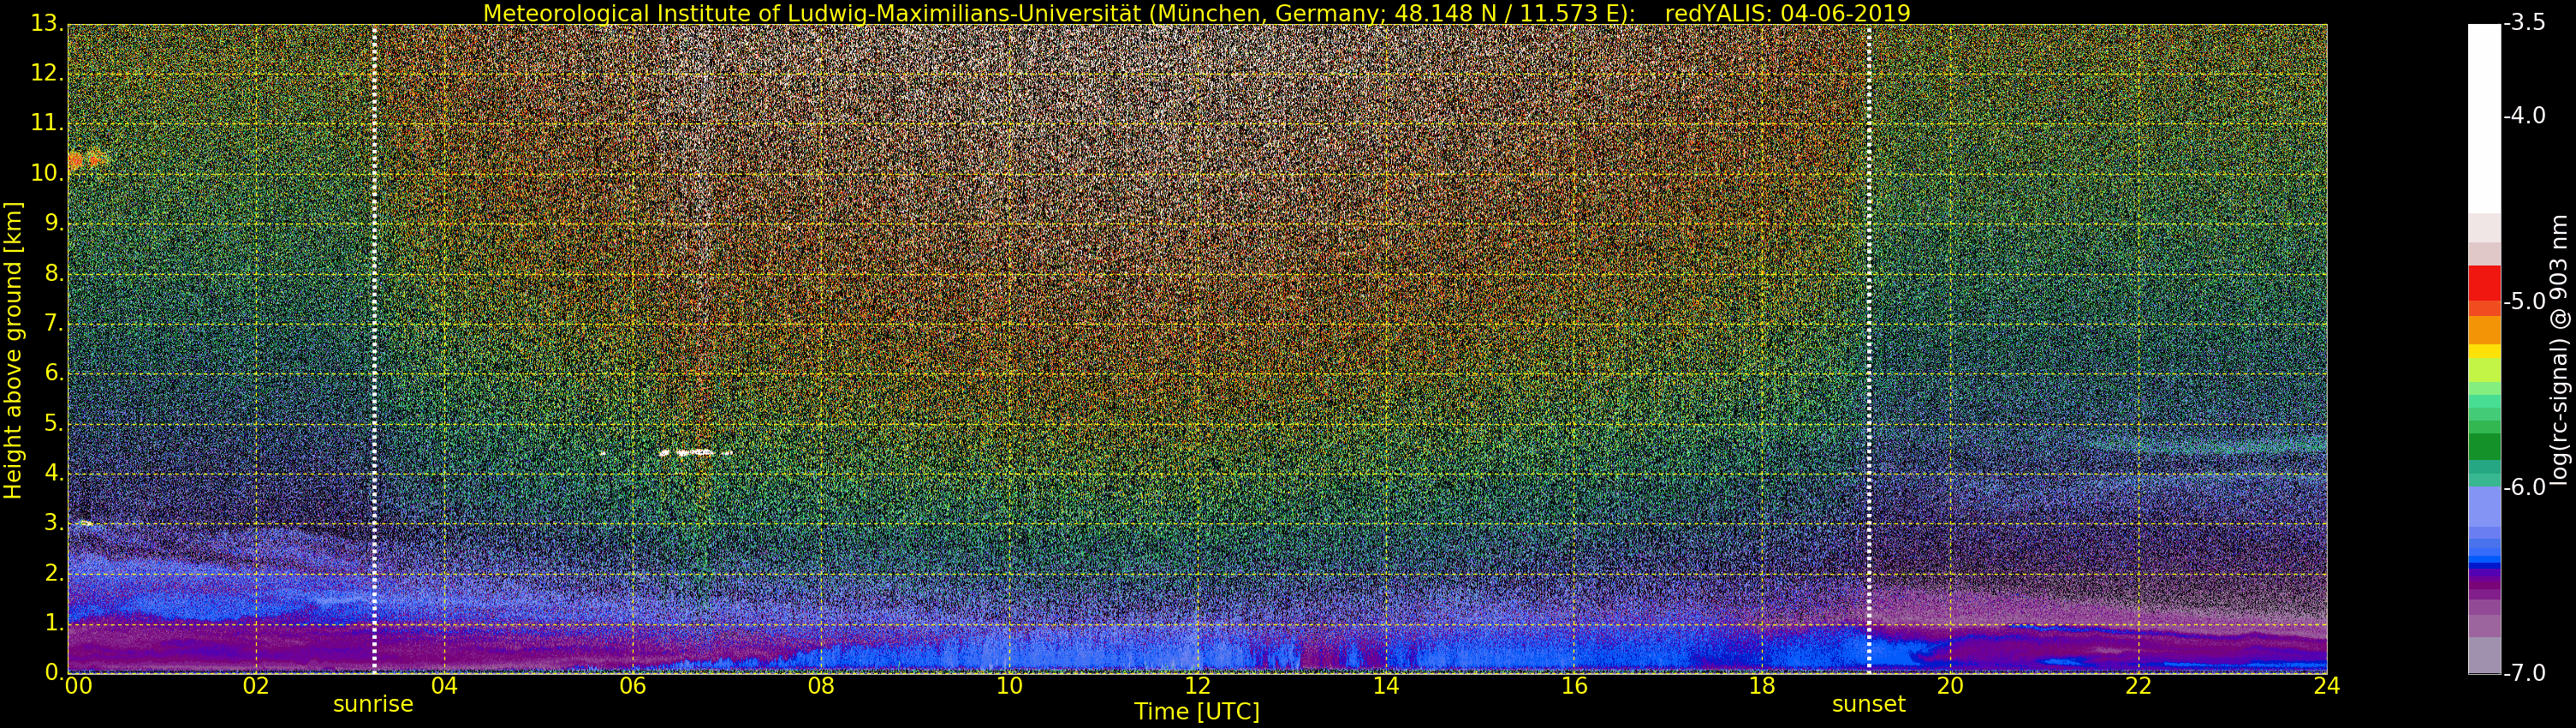Click the height axis tick label '8.'

click(x=53, y=273)
